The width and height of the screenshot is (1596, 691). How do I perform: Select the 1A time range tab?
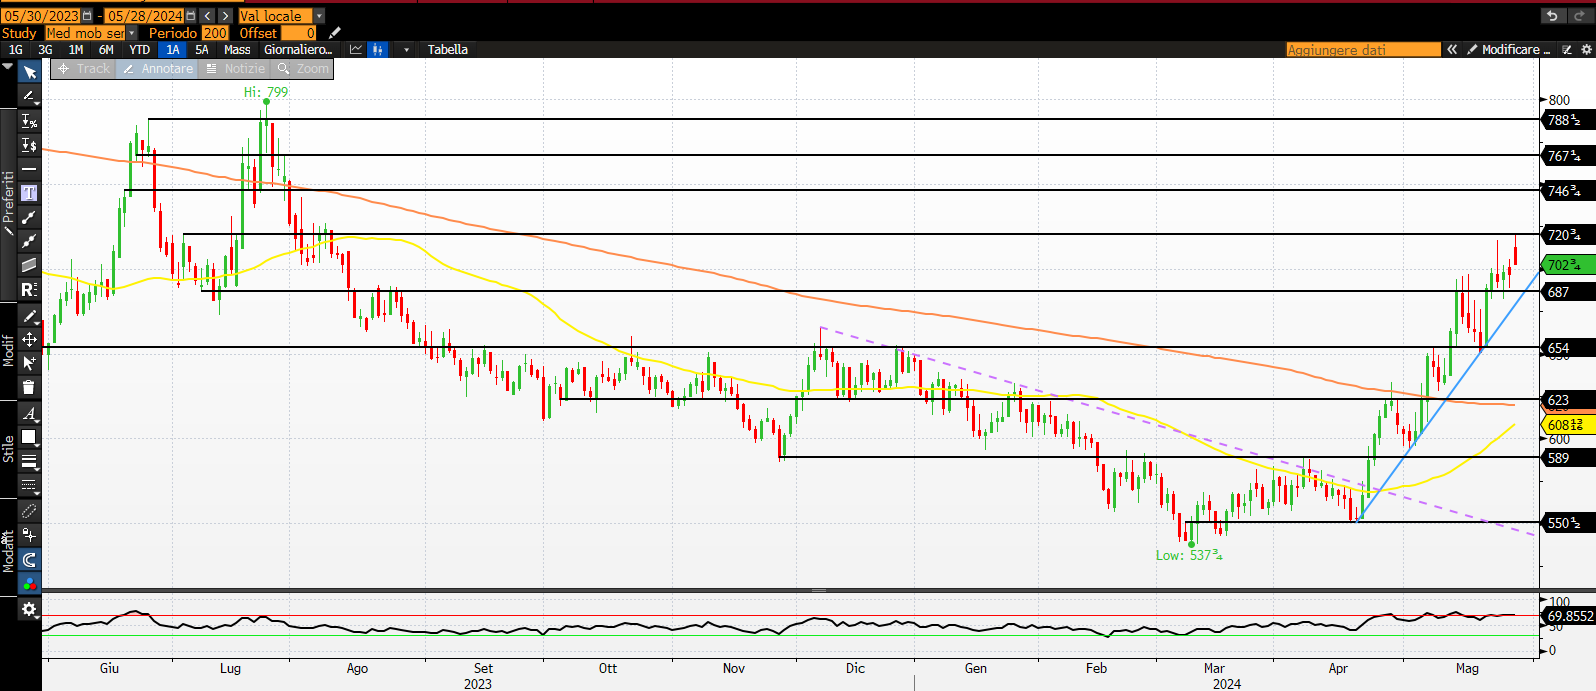click(173, 49)
